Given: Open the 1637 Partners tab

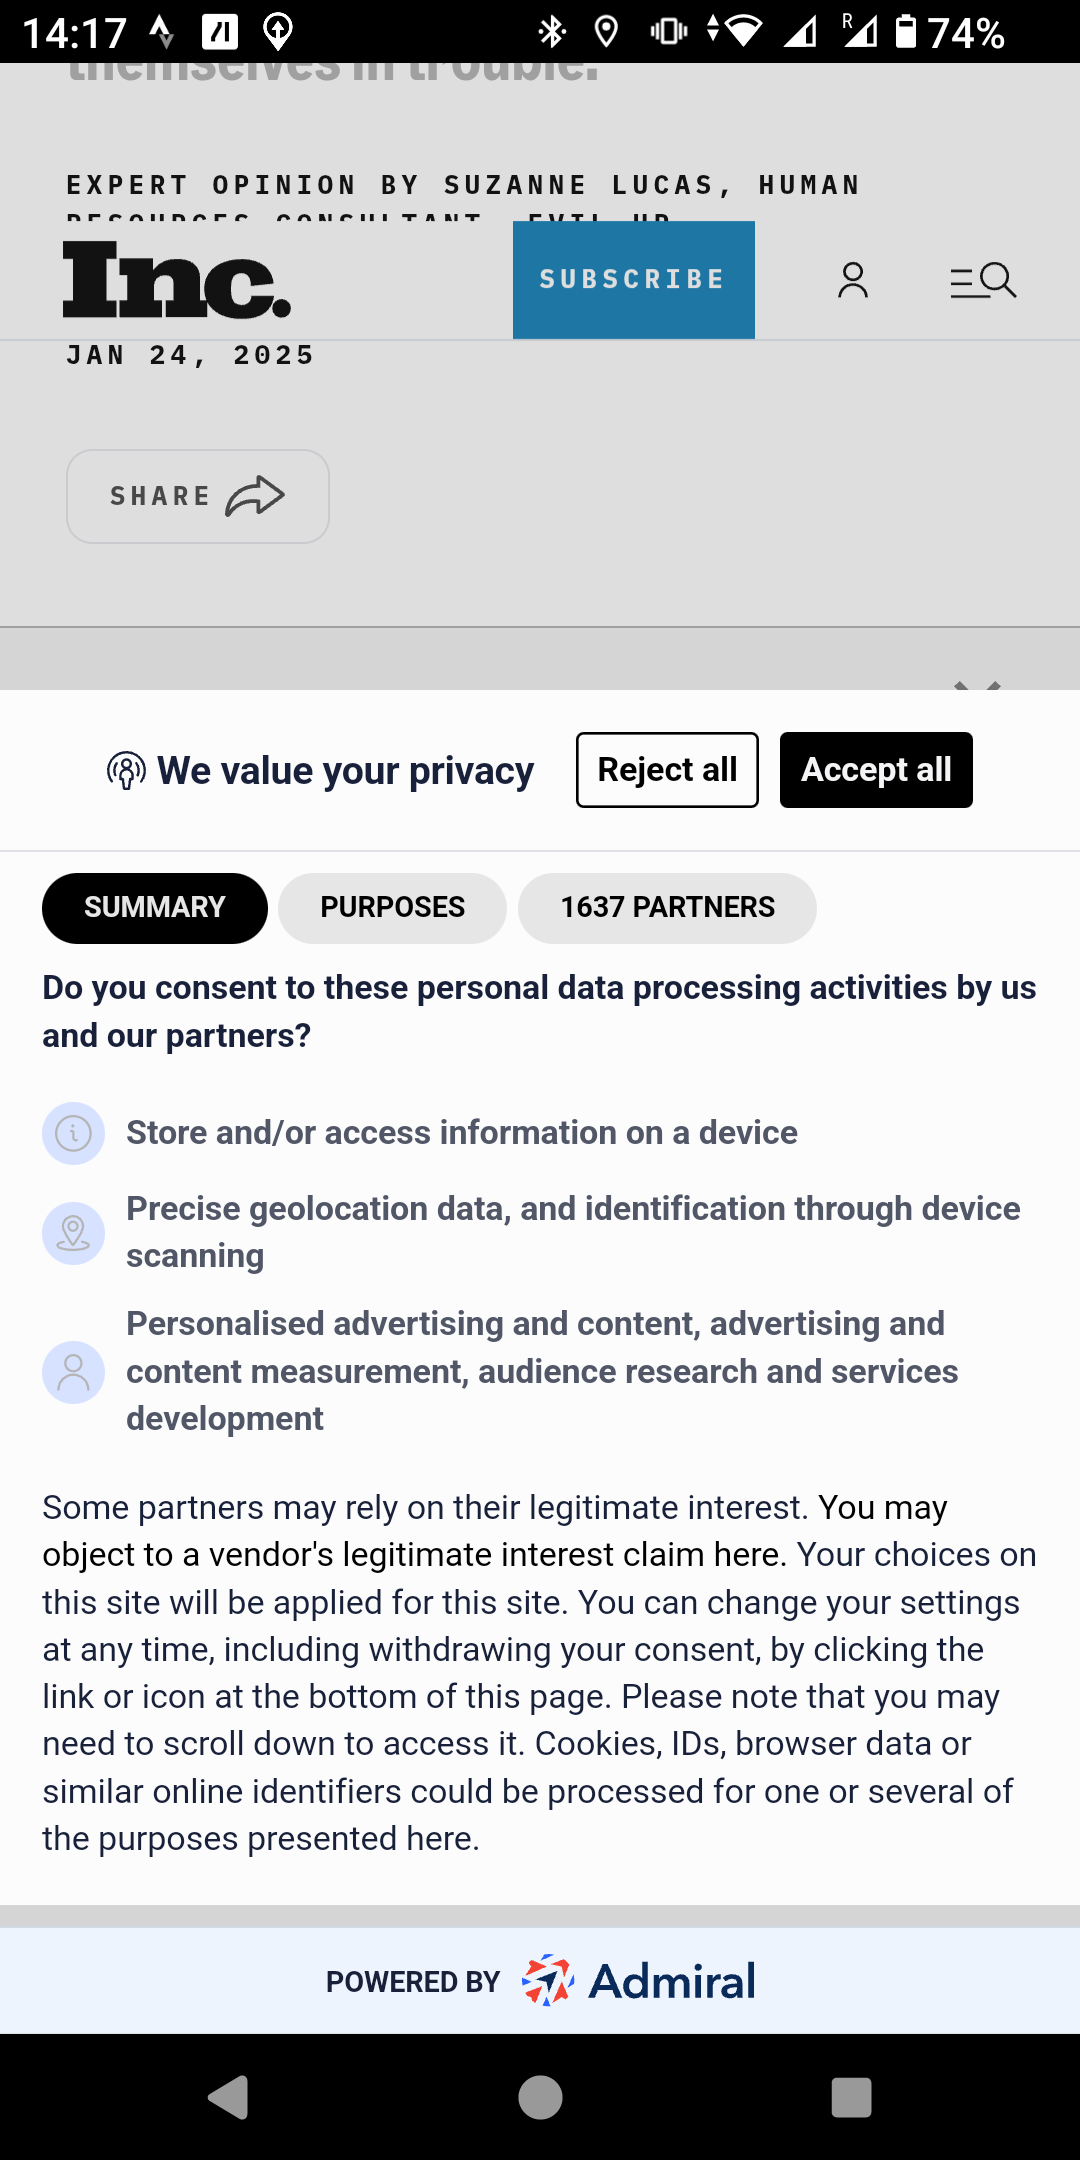Looking at the screenshot, I should 667,908.
